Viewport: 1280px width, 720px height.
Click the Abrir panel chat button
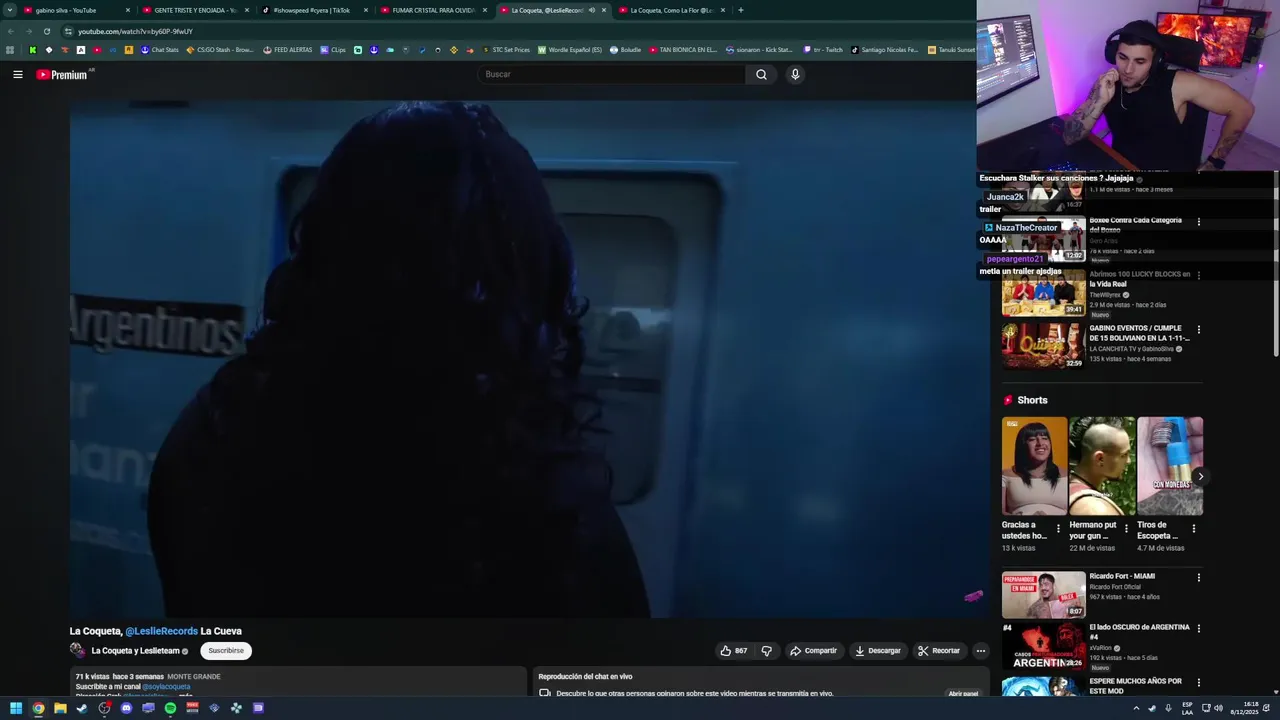click(x=963, y=693)
